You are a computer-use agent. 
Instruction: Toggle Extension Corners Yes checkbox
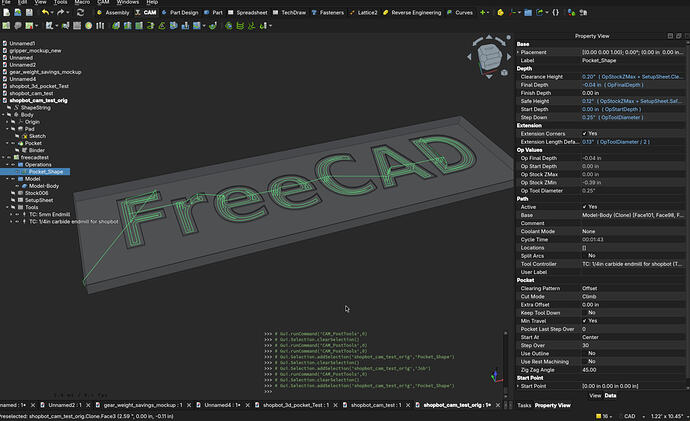tap(584, 134)
